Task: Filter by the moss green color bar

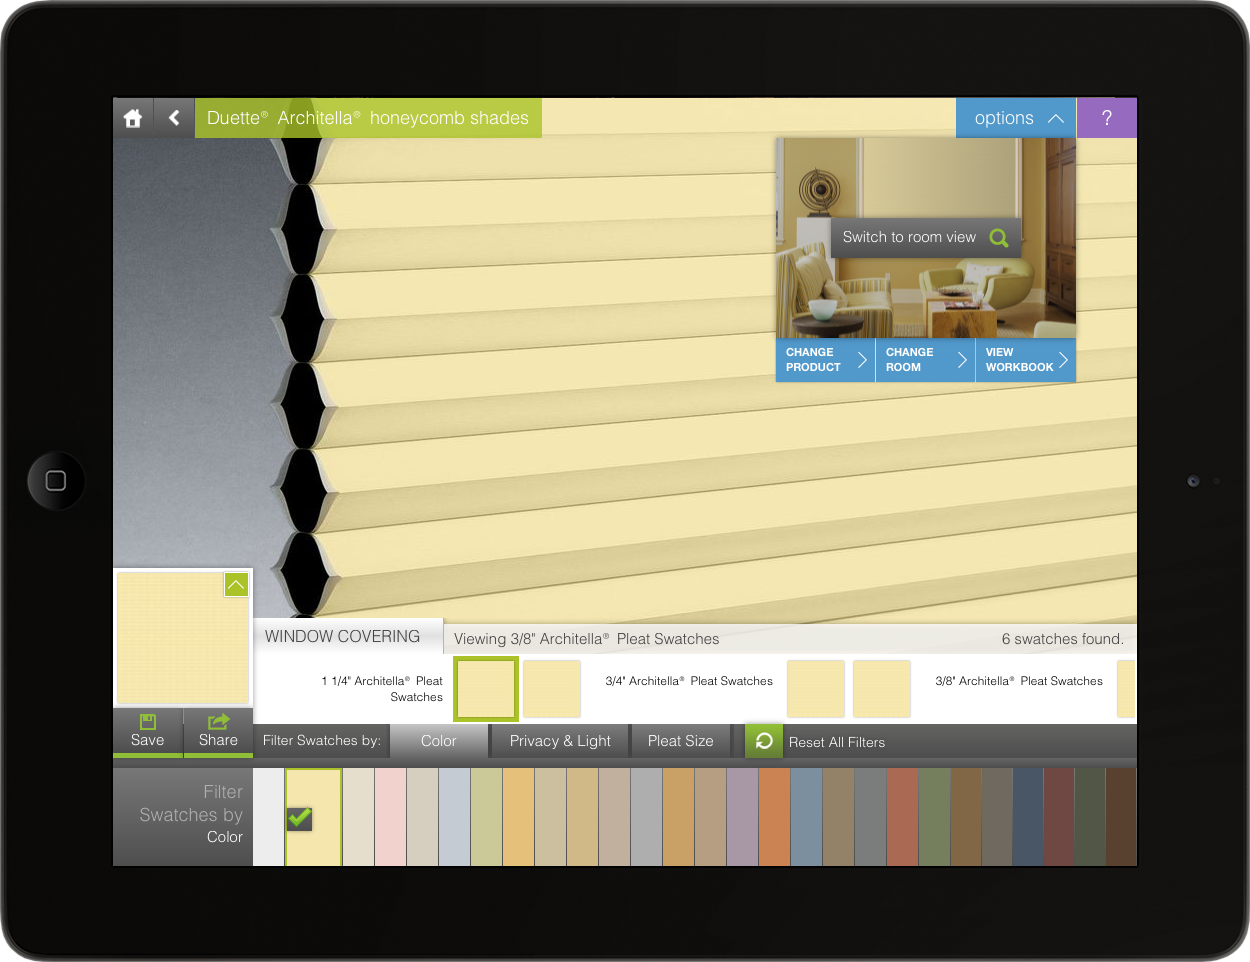Action: 935,817
